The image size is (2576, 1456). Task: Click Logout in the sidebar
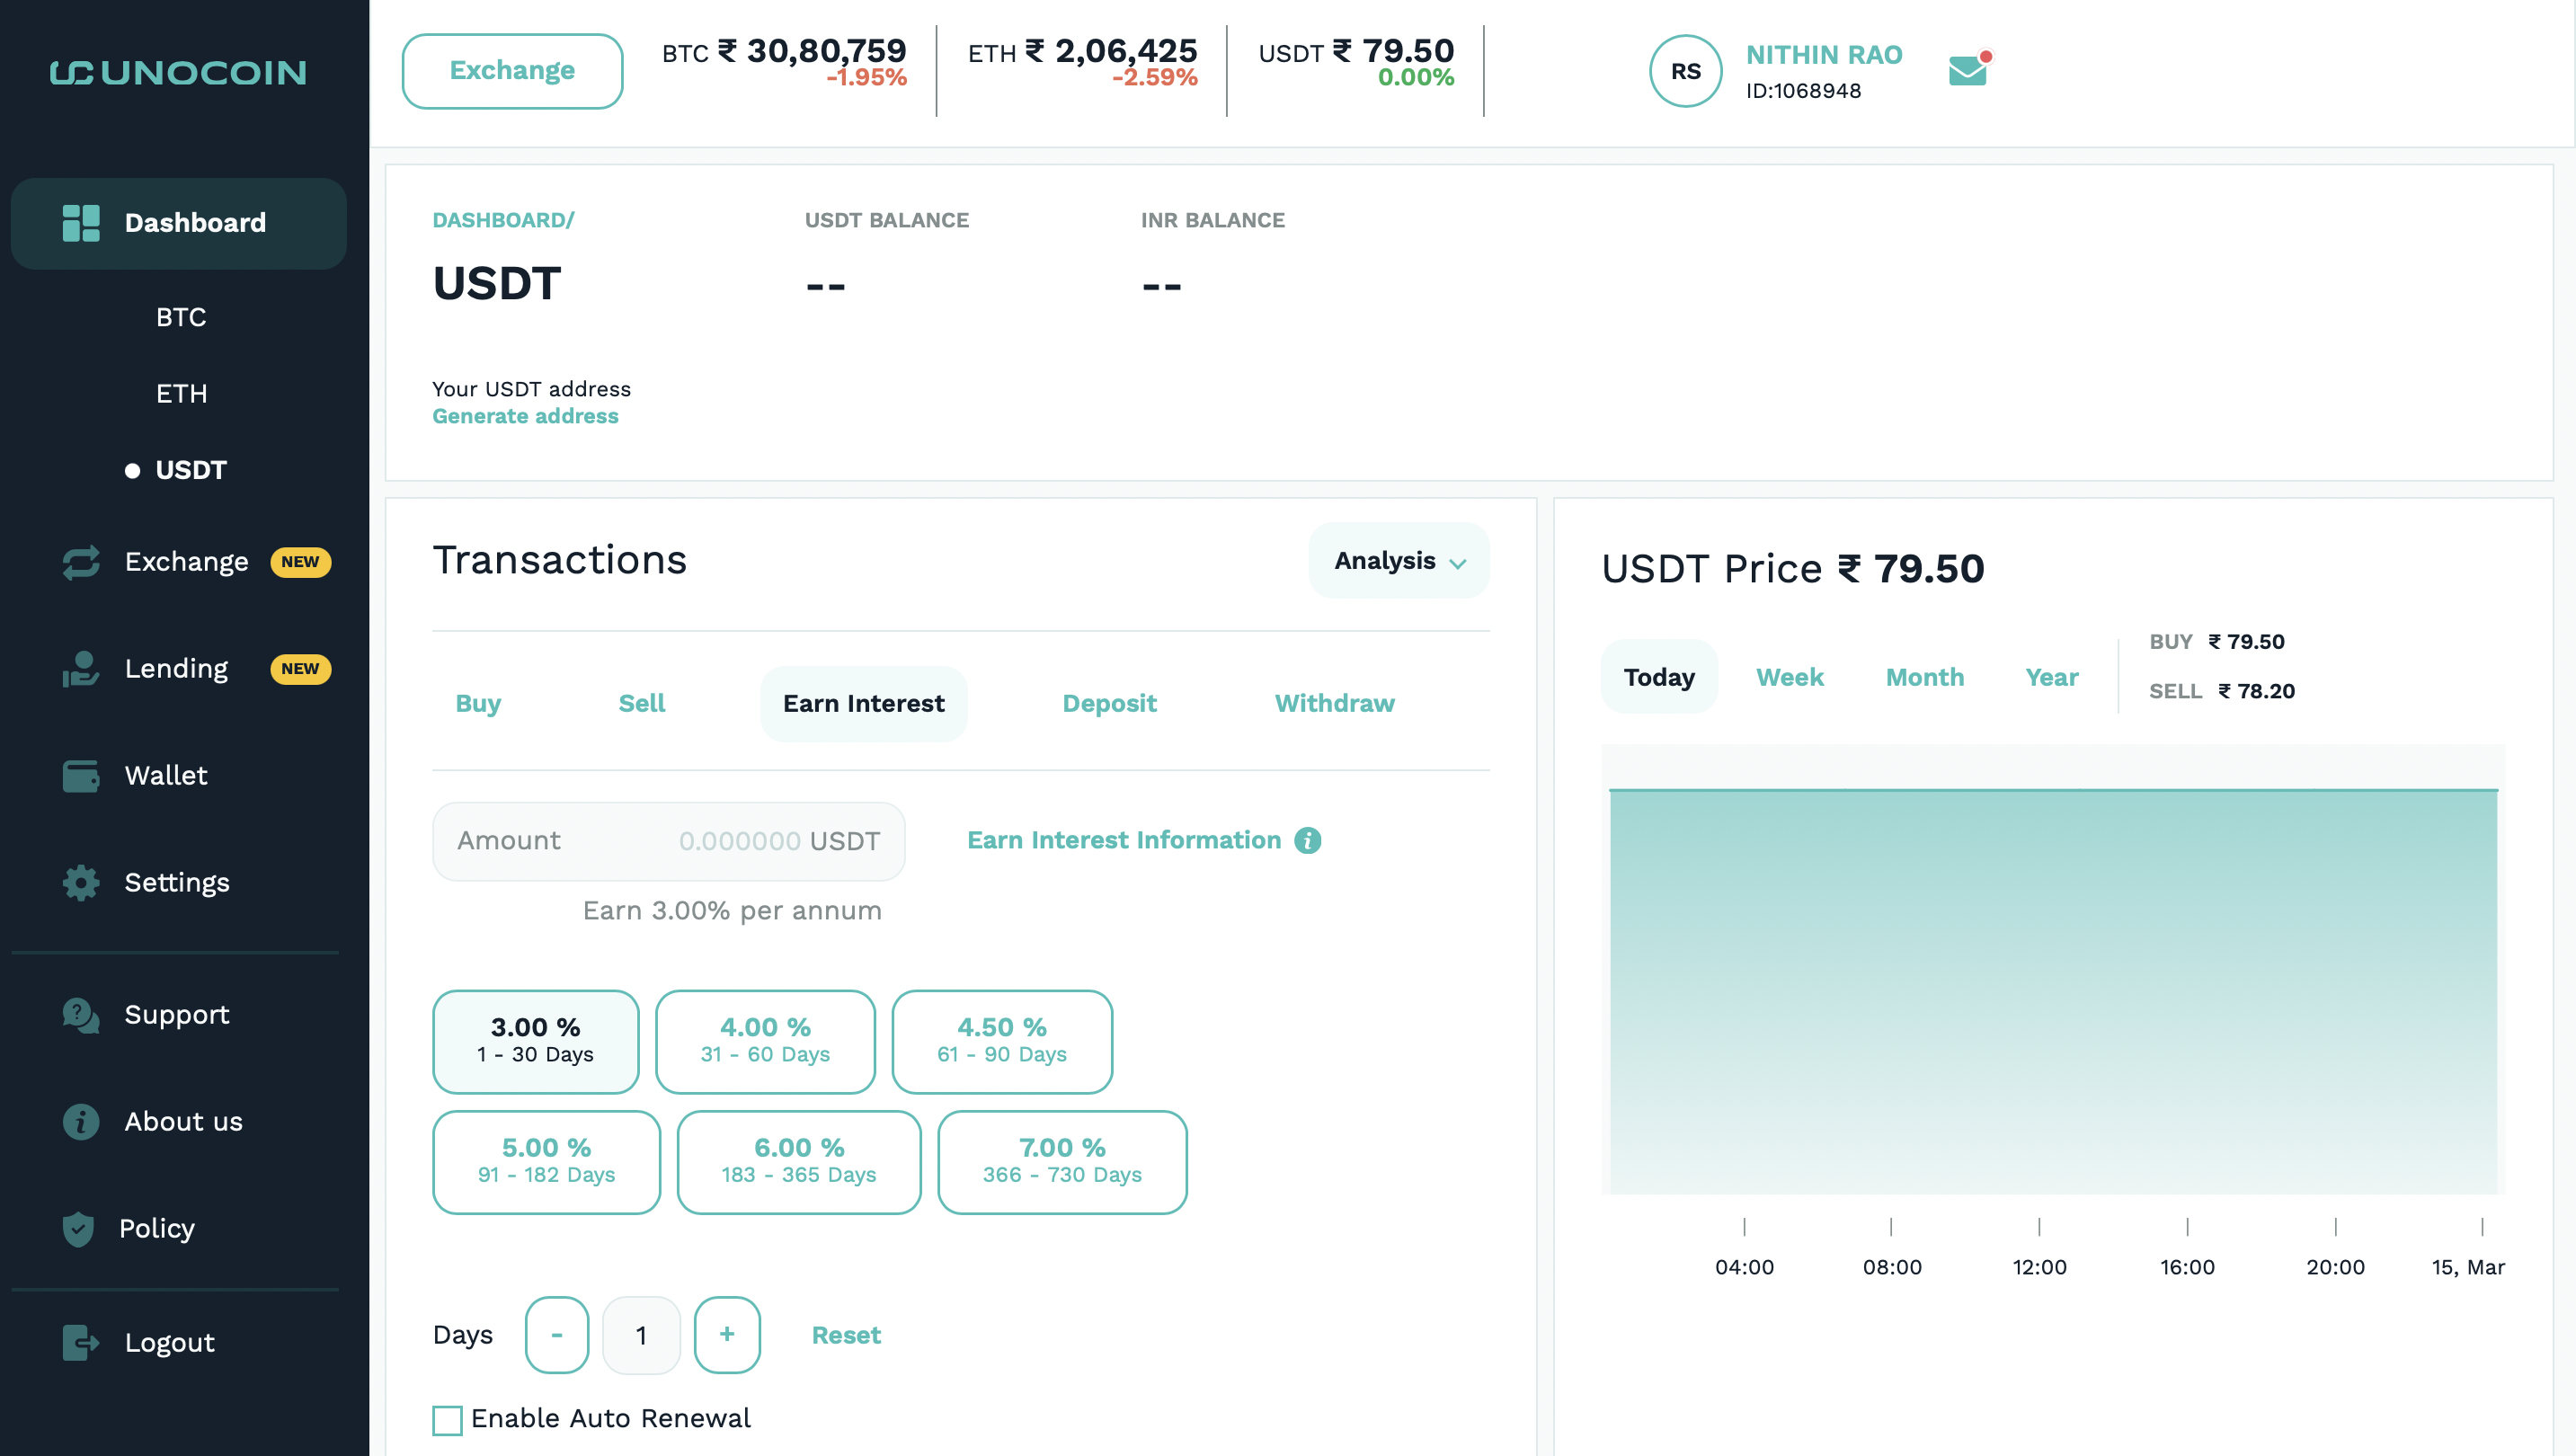pos(170,1343)
